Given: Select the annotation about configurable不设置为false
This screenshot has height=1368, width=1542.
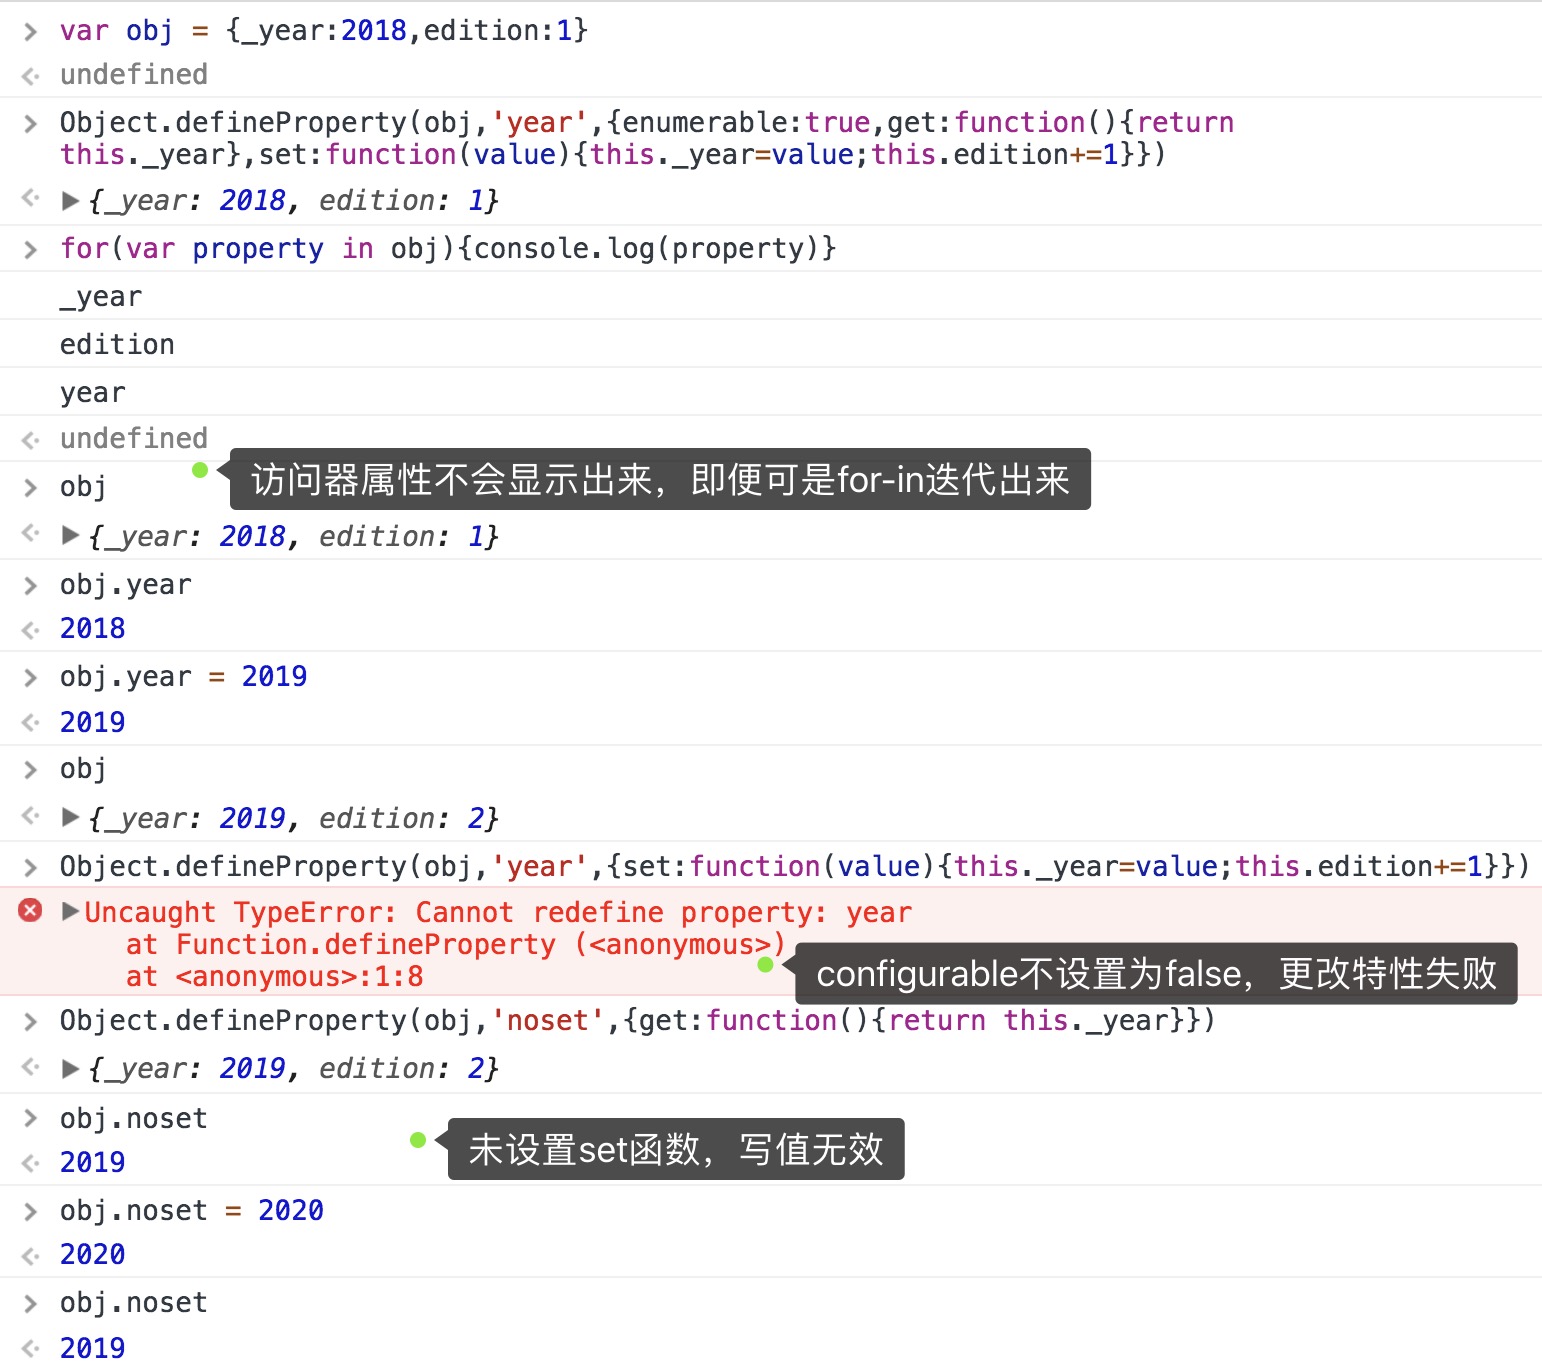Looking at the screenshot, I should (x=1156, y=973).
